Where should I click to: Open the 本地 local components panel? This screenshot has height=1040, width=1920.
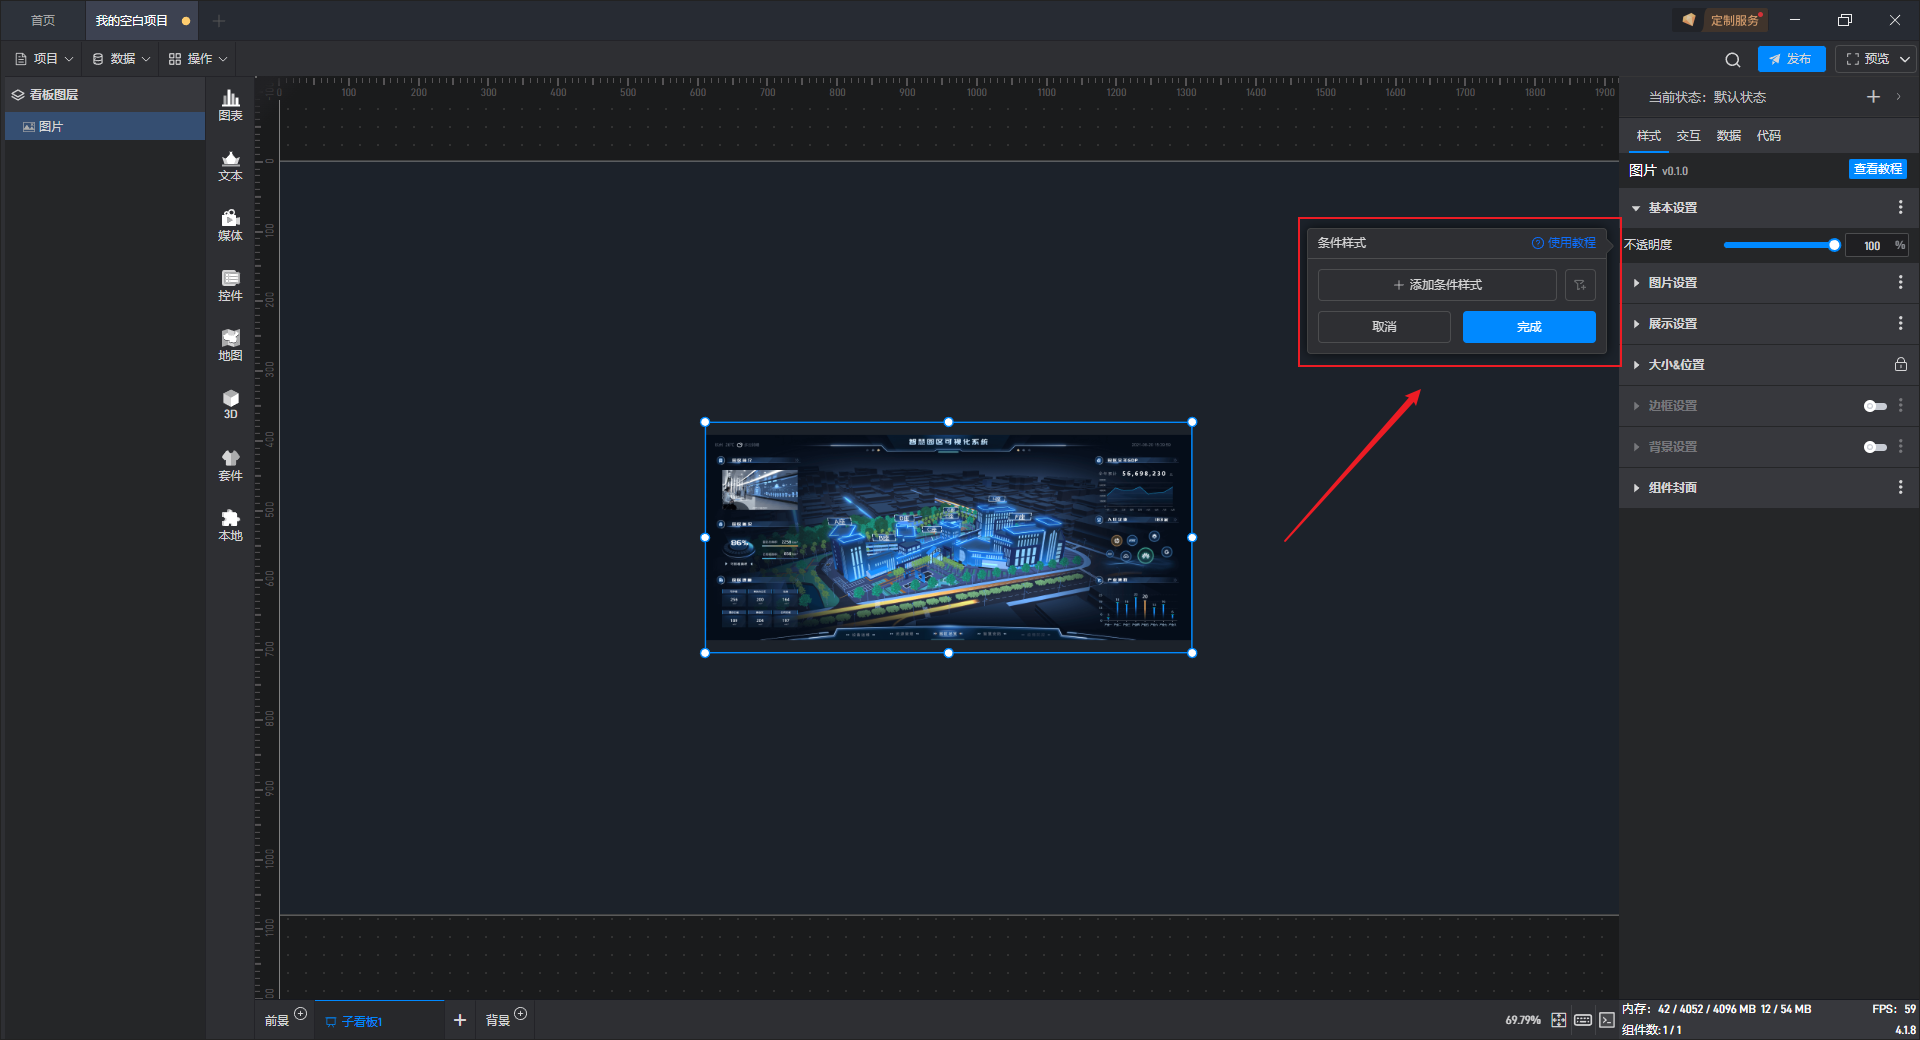coord(230,525)
